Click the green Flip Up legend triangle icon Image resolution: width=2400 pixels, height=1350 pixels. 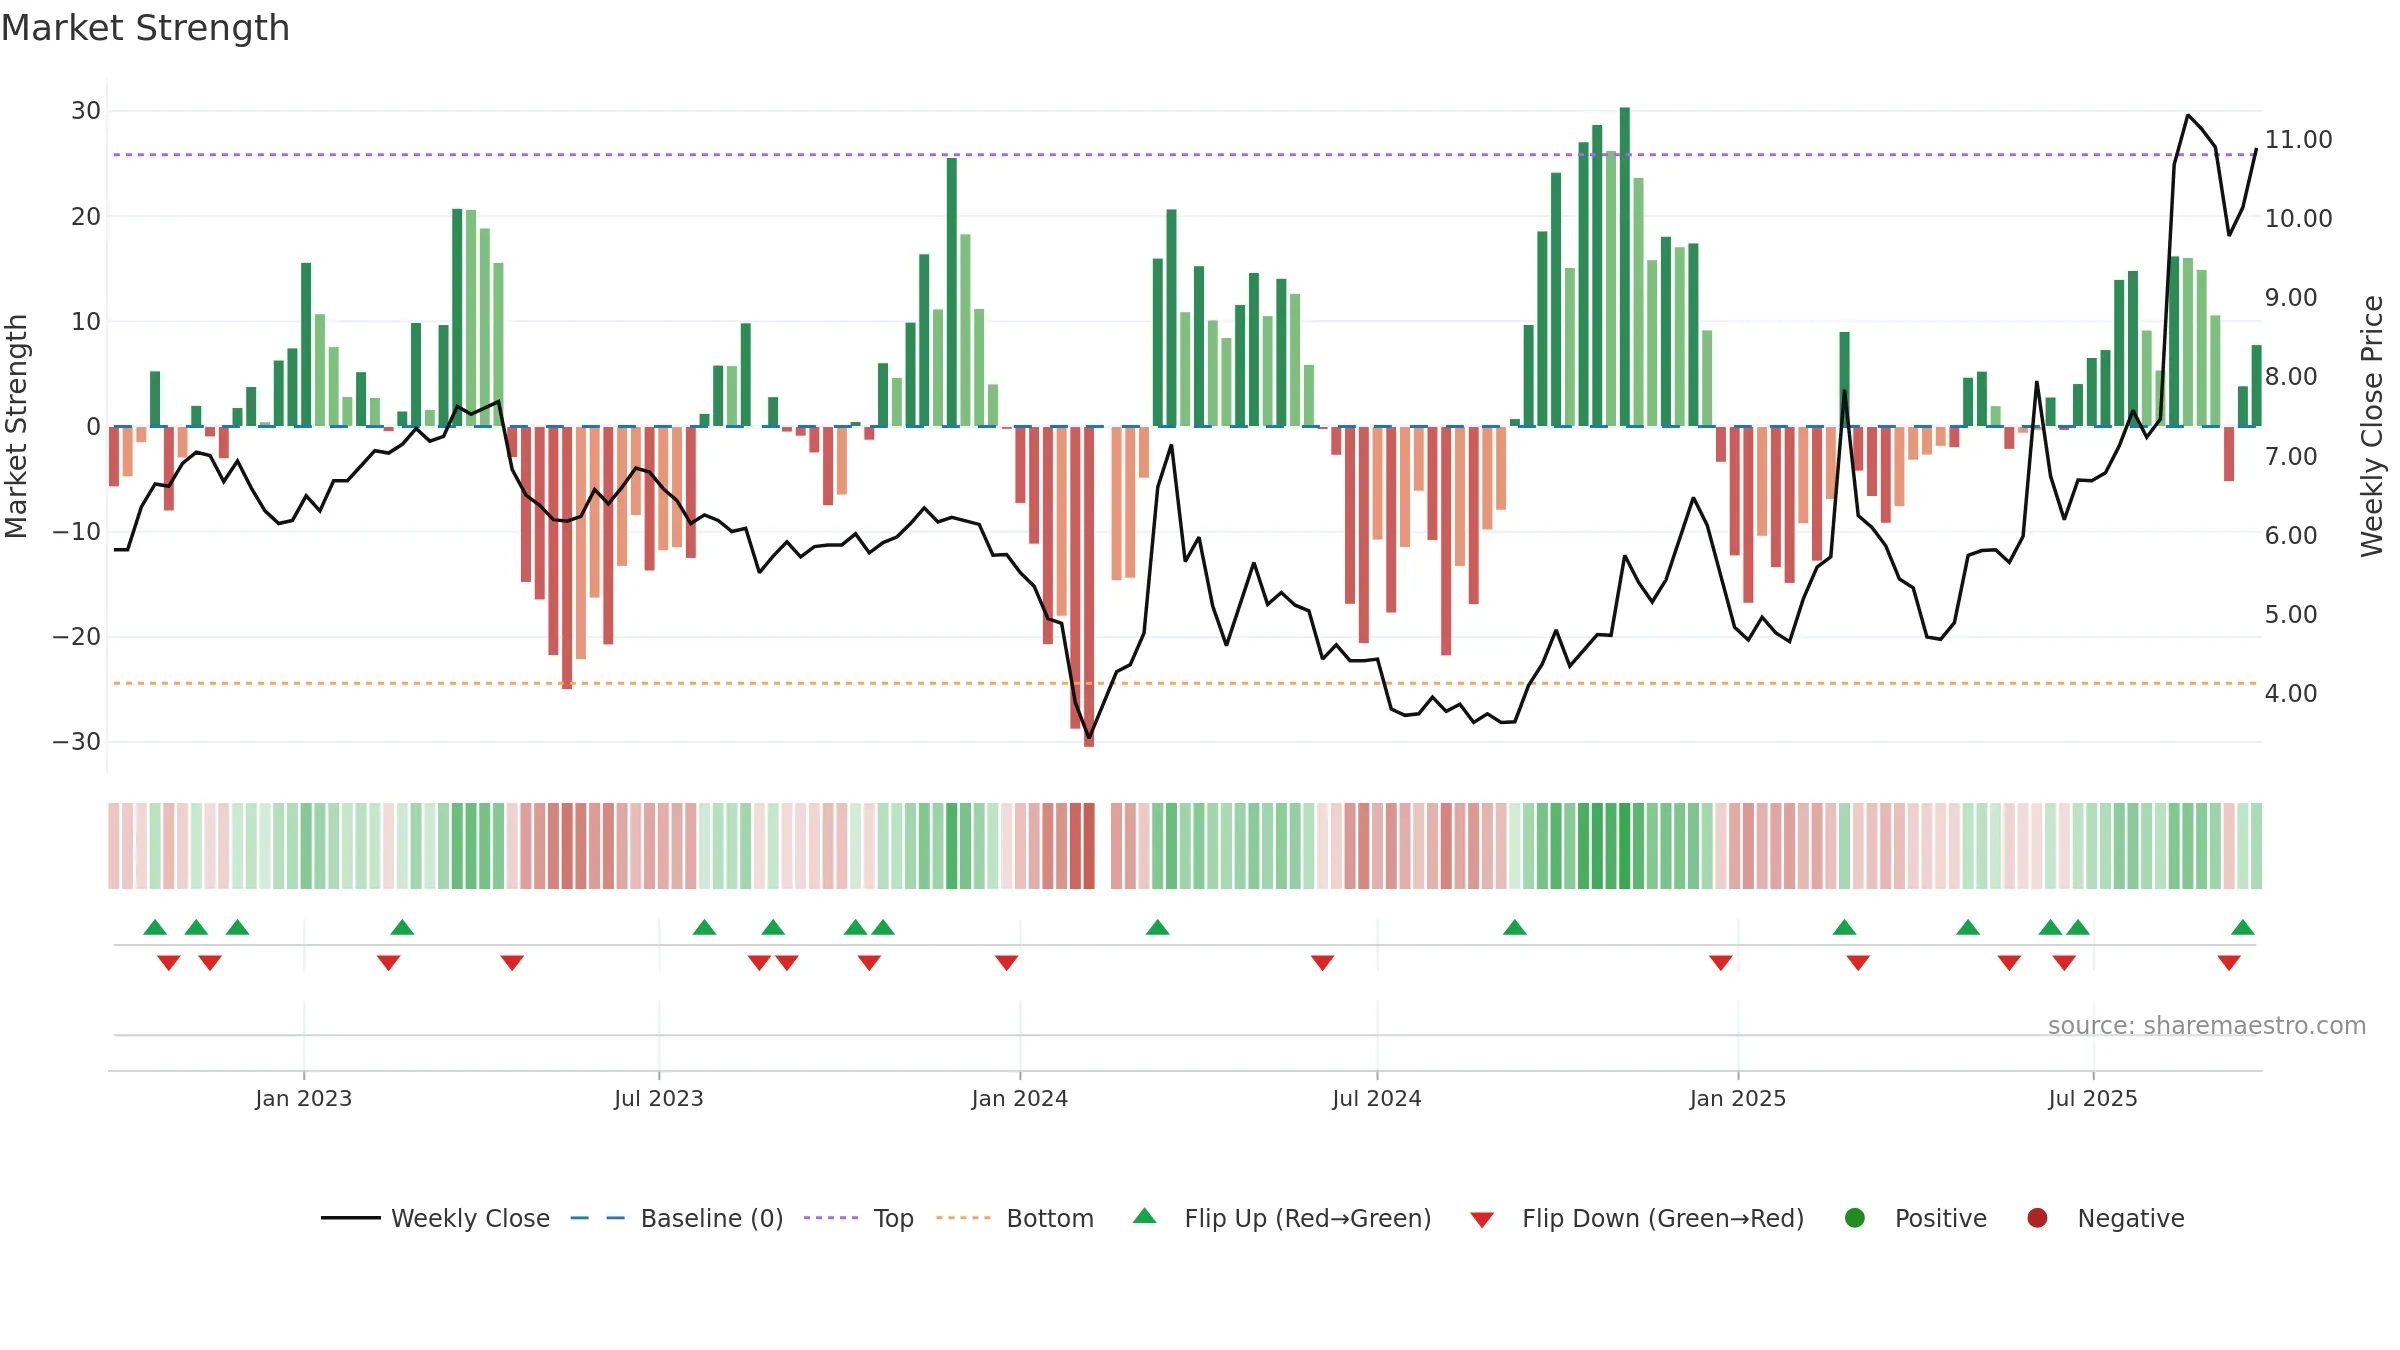(x=1144, y=1216)
